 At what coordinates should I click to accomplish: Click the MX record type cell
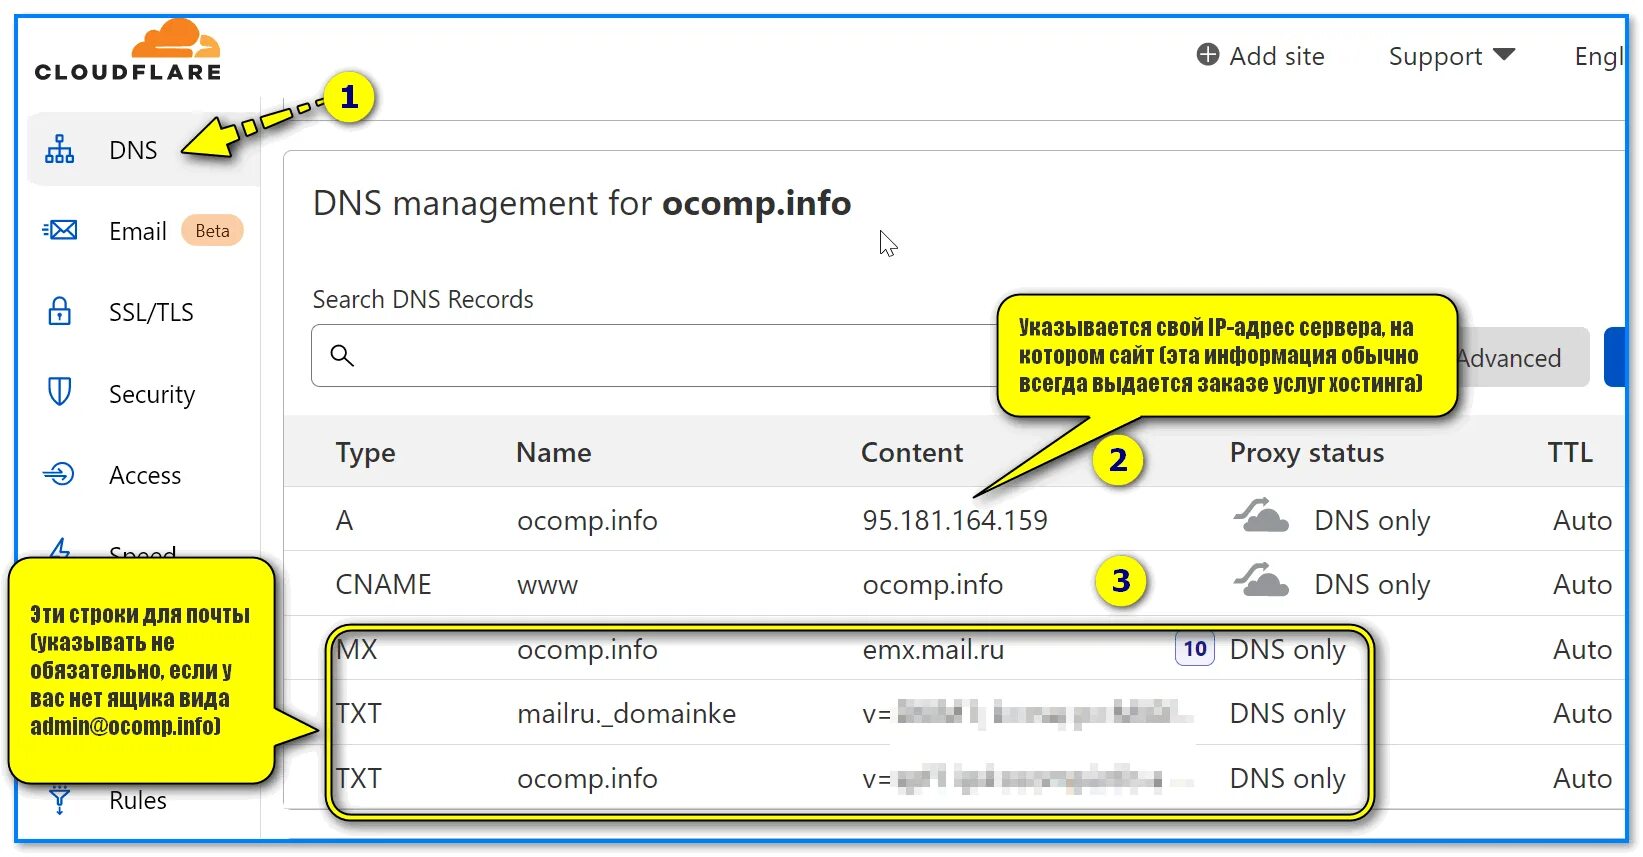(x=357, y=649)
